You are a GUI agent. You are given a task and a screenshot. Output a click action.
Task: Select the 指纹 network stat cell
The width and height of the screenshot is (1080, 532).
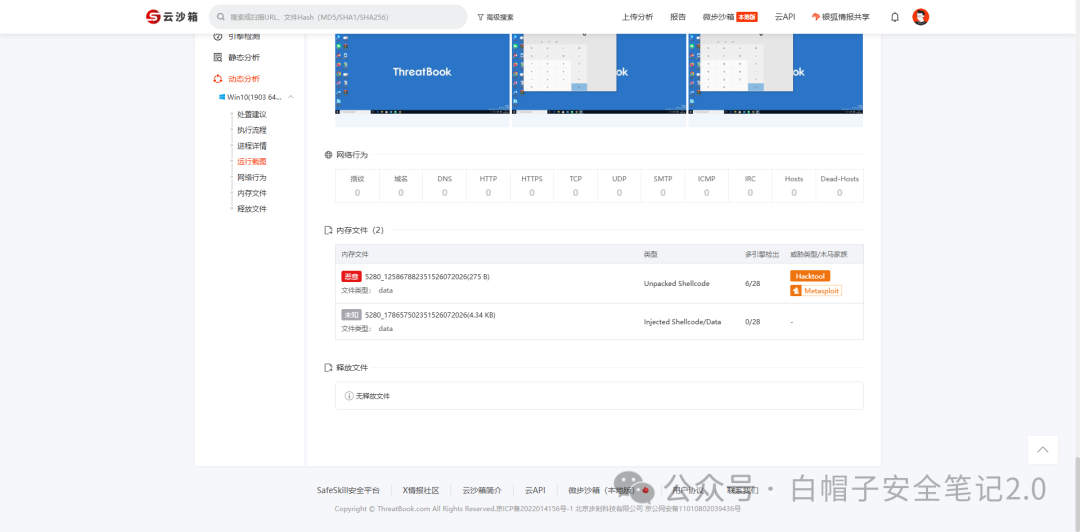point(357,185)
